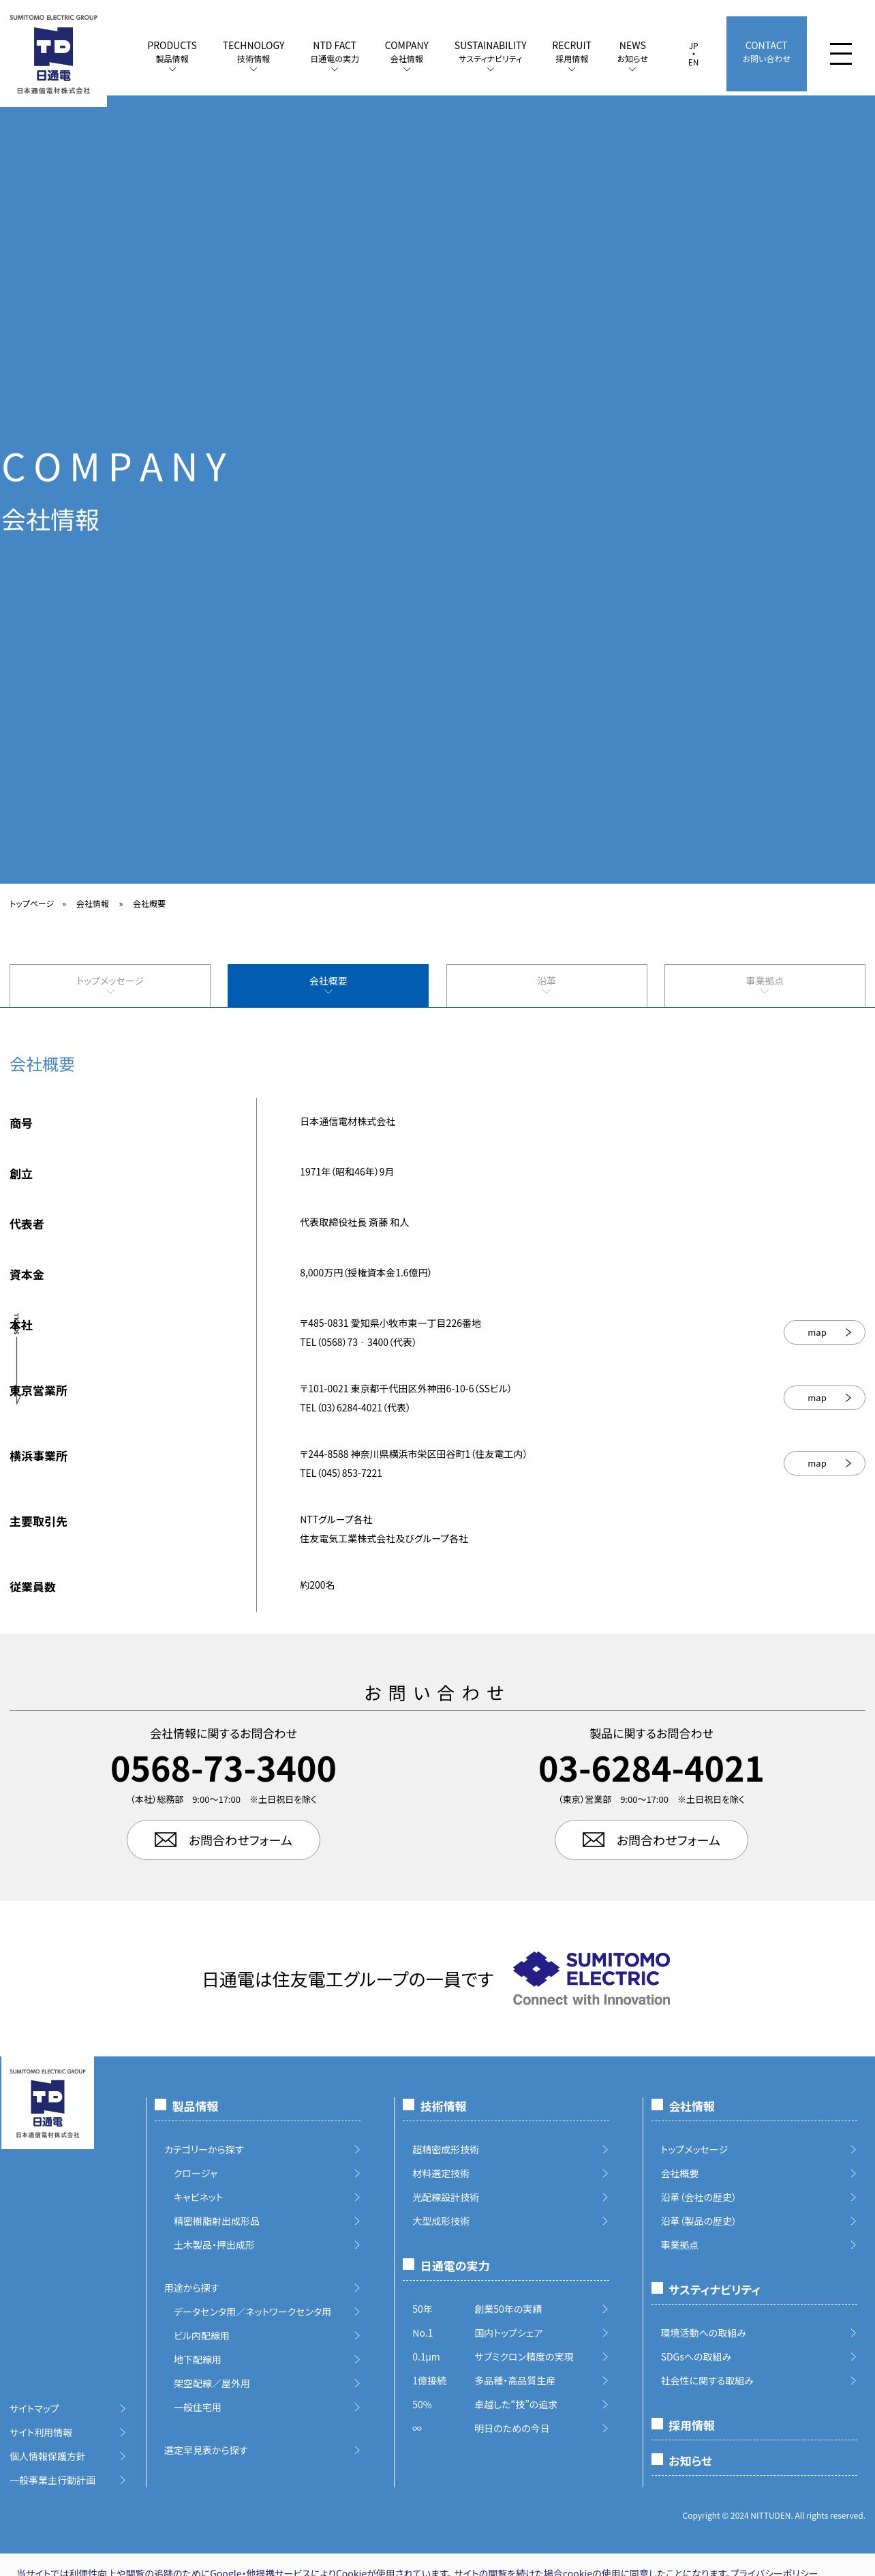The width and height of the screenshot is (875, 2576).
Task: Click envelope icon for product inquiry form
Action: tap(593, 1840)
